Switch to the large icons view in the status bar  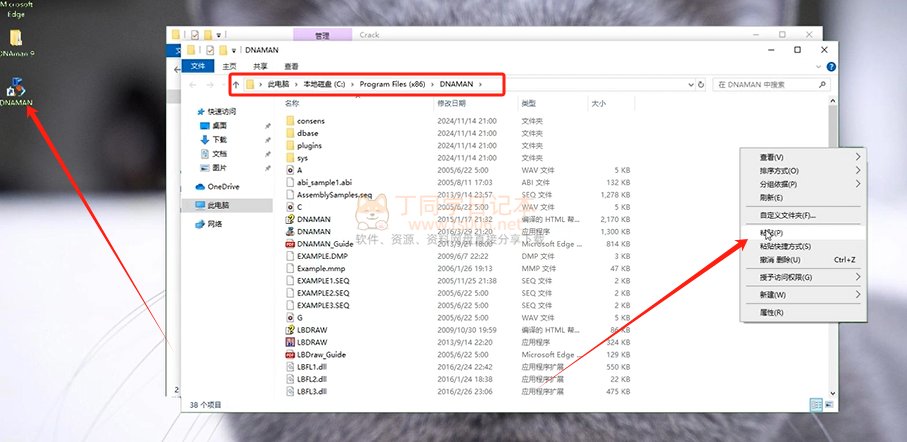(829, 404)
